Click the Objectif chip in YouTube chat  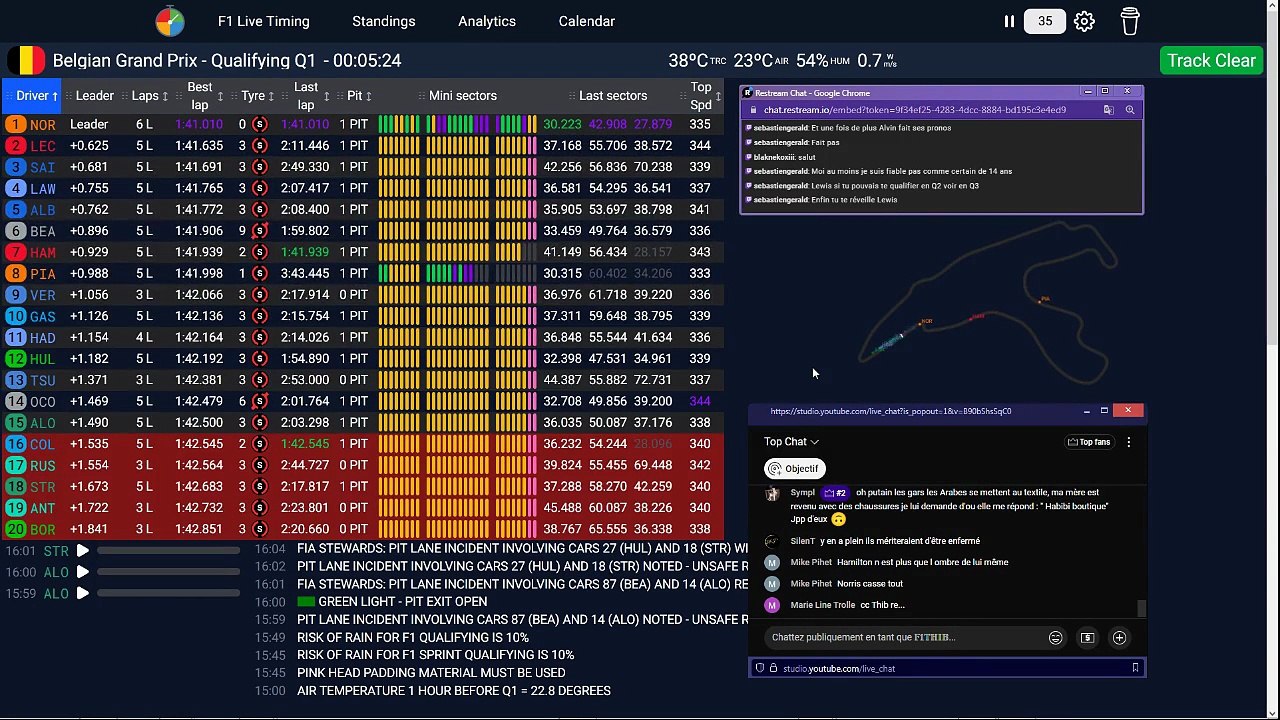pyautogui.click(x=794, y=469)
